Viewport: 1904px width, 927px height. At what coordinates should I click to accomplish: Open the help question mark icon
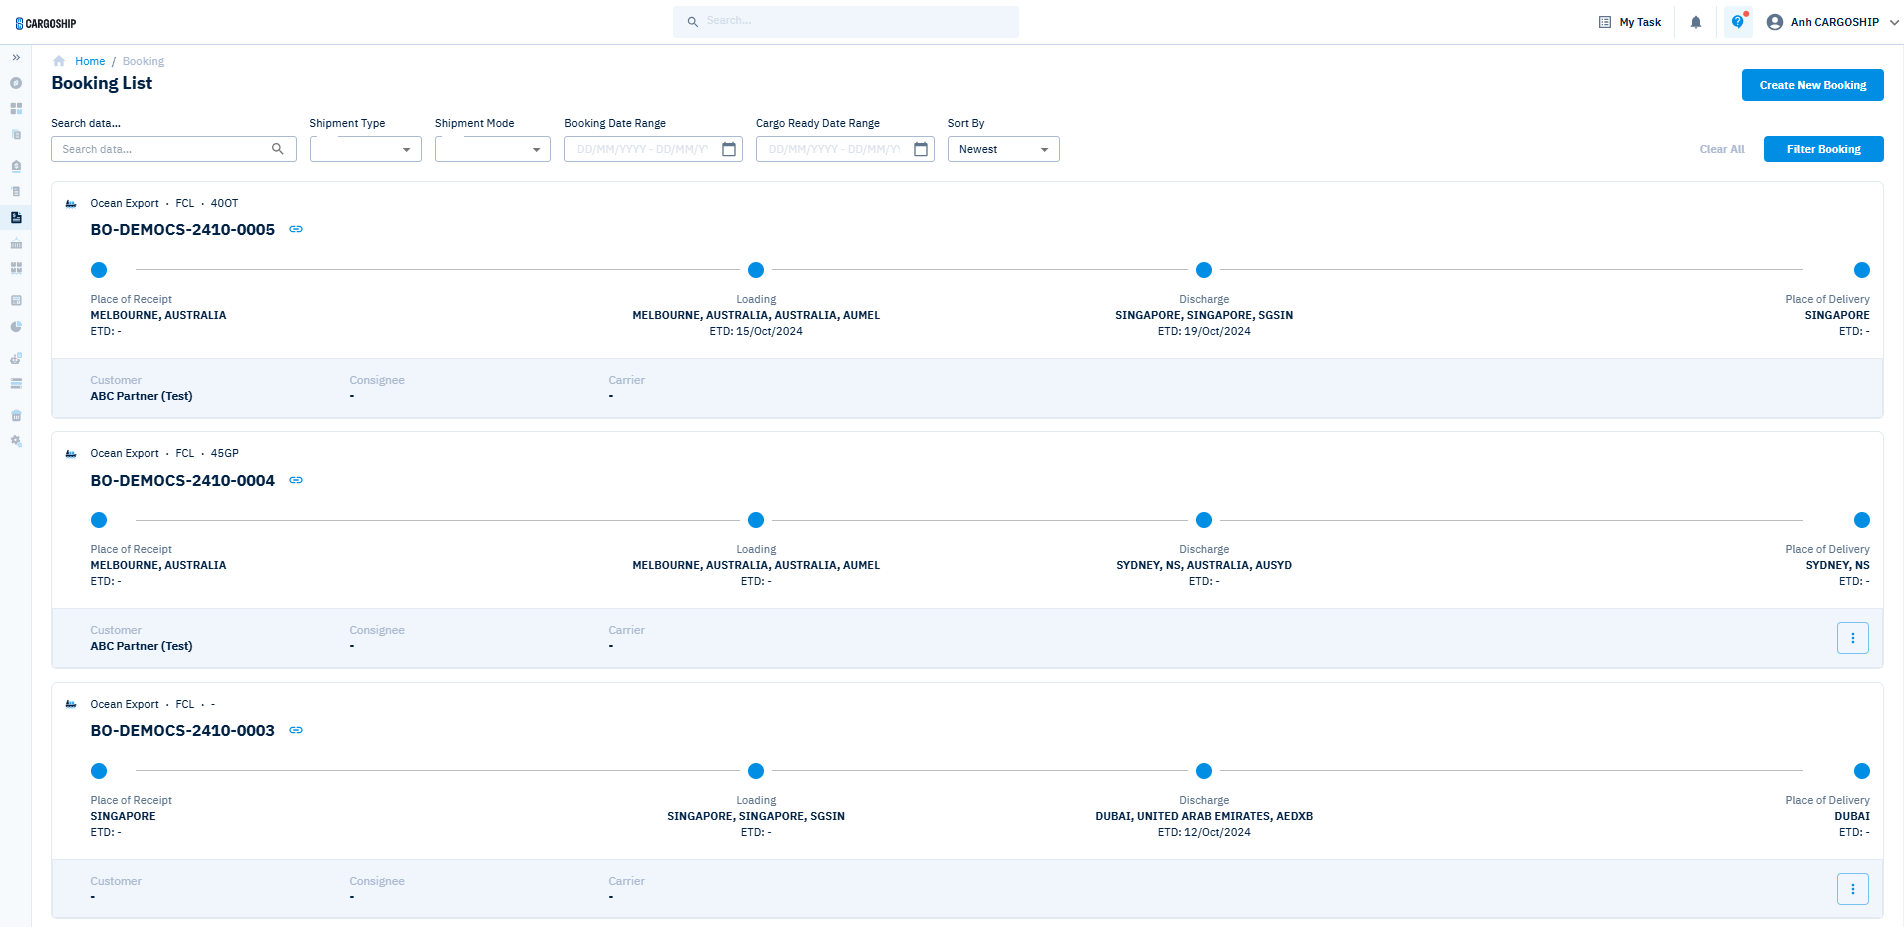pyautogui.click(x=1738, y=22)
